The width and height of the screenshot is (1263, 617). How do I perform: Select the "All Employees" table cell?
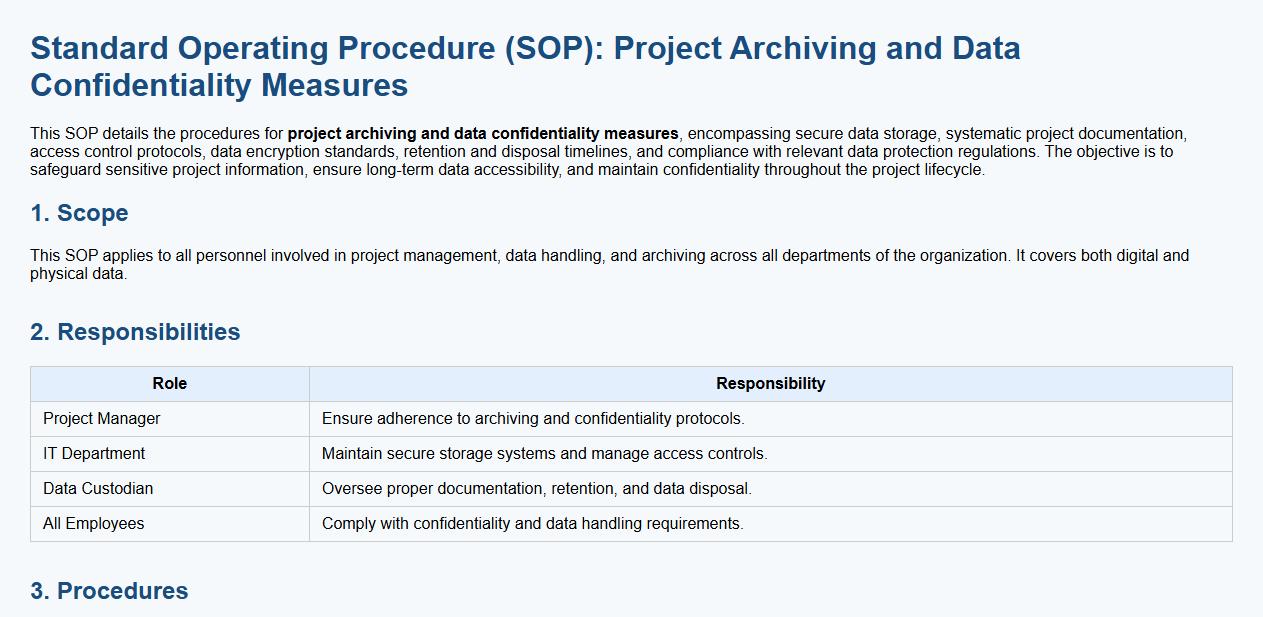pyautogui.click(x=93, y=524)
